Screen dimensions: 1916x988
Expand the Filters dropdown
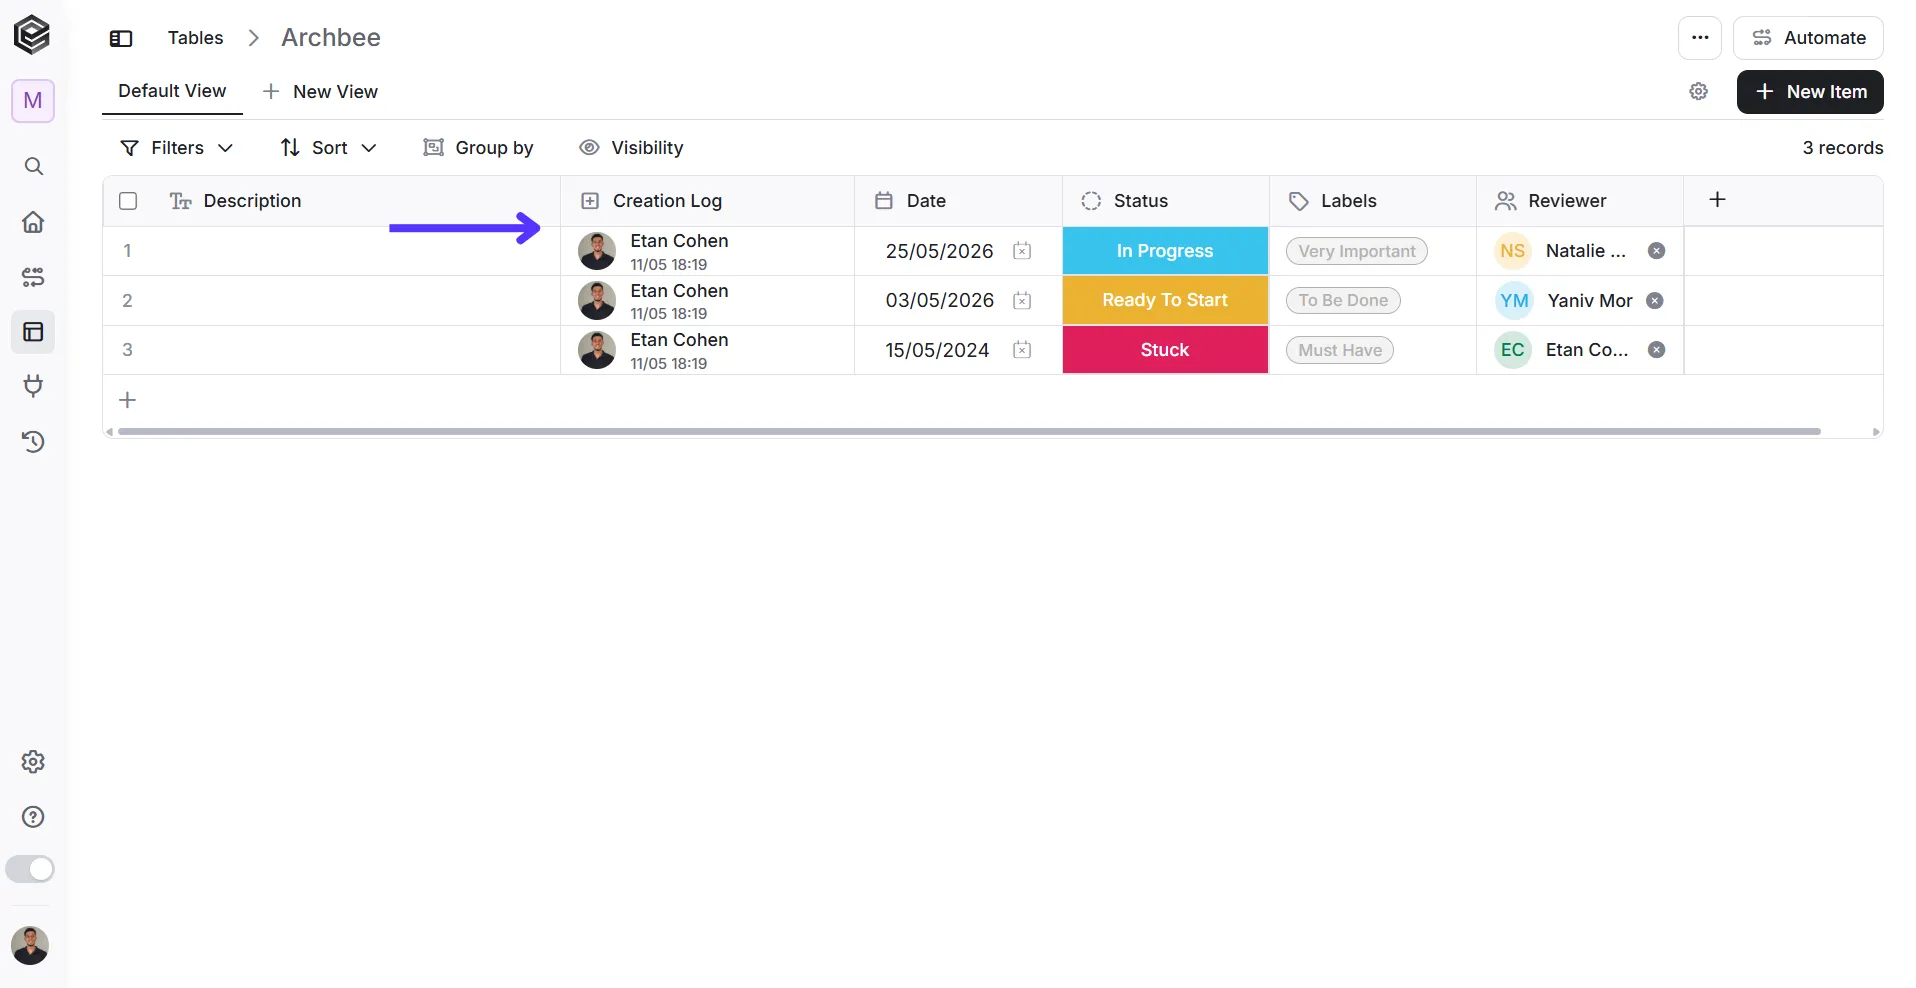pyautogui.click(x=176, y=148)
